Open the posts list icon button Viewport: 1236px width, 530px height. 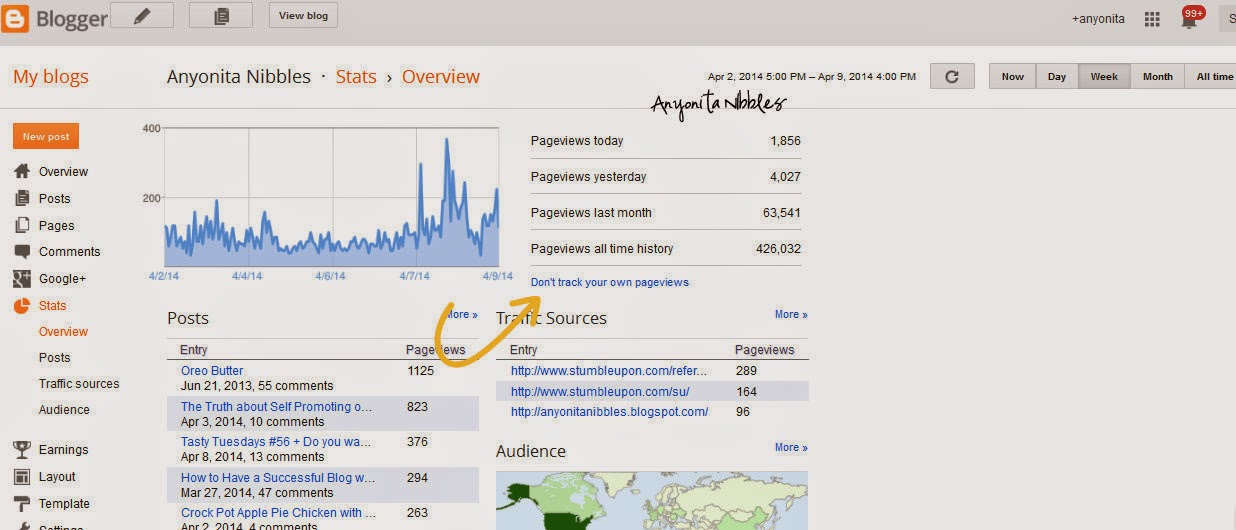tap(220, 15)
